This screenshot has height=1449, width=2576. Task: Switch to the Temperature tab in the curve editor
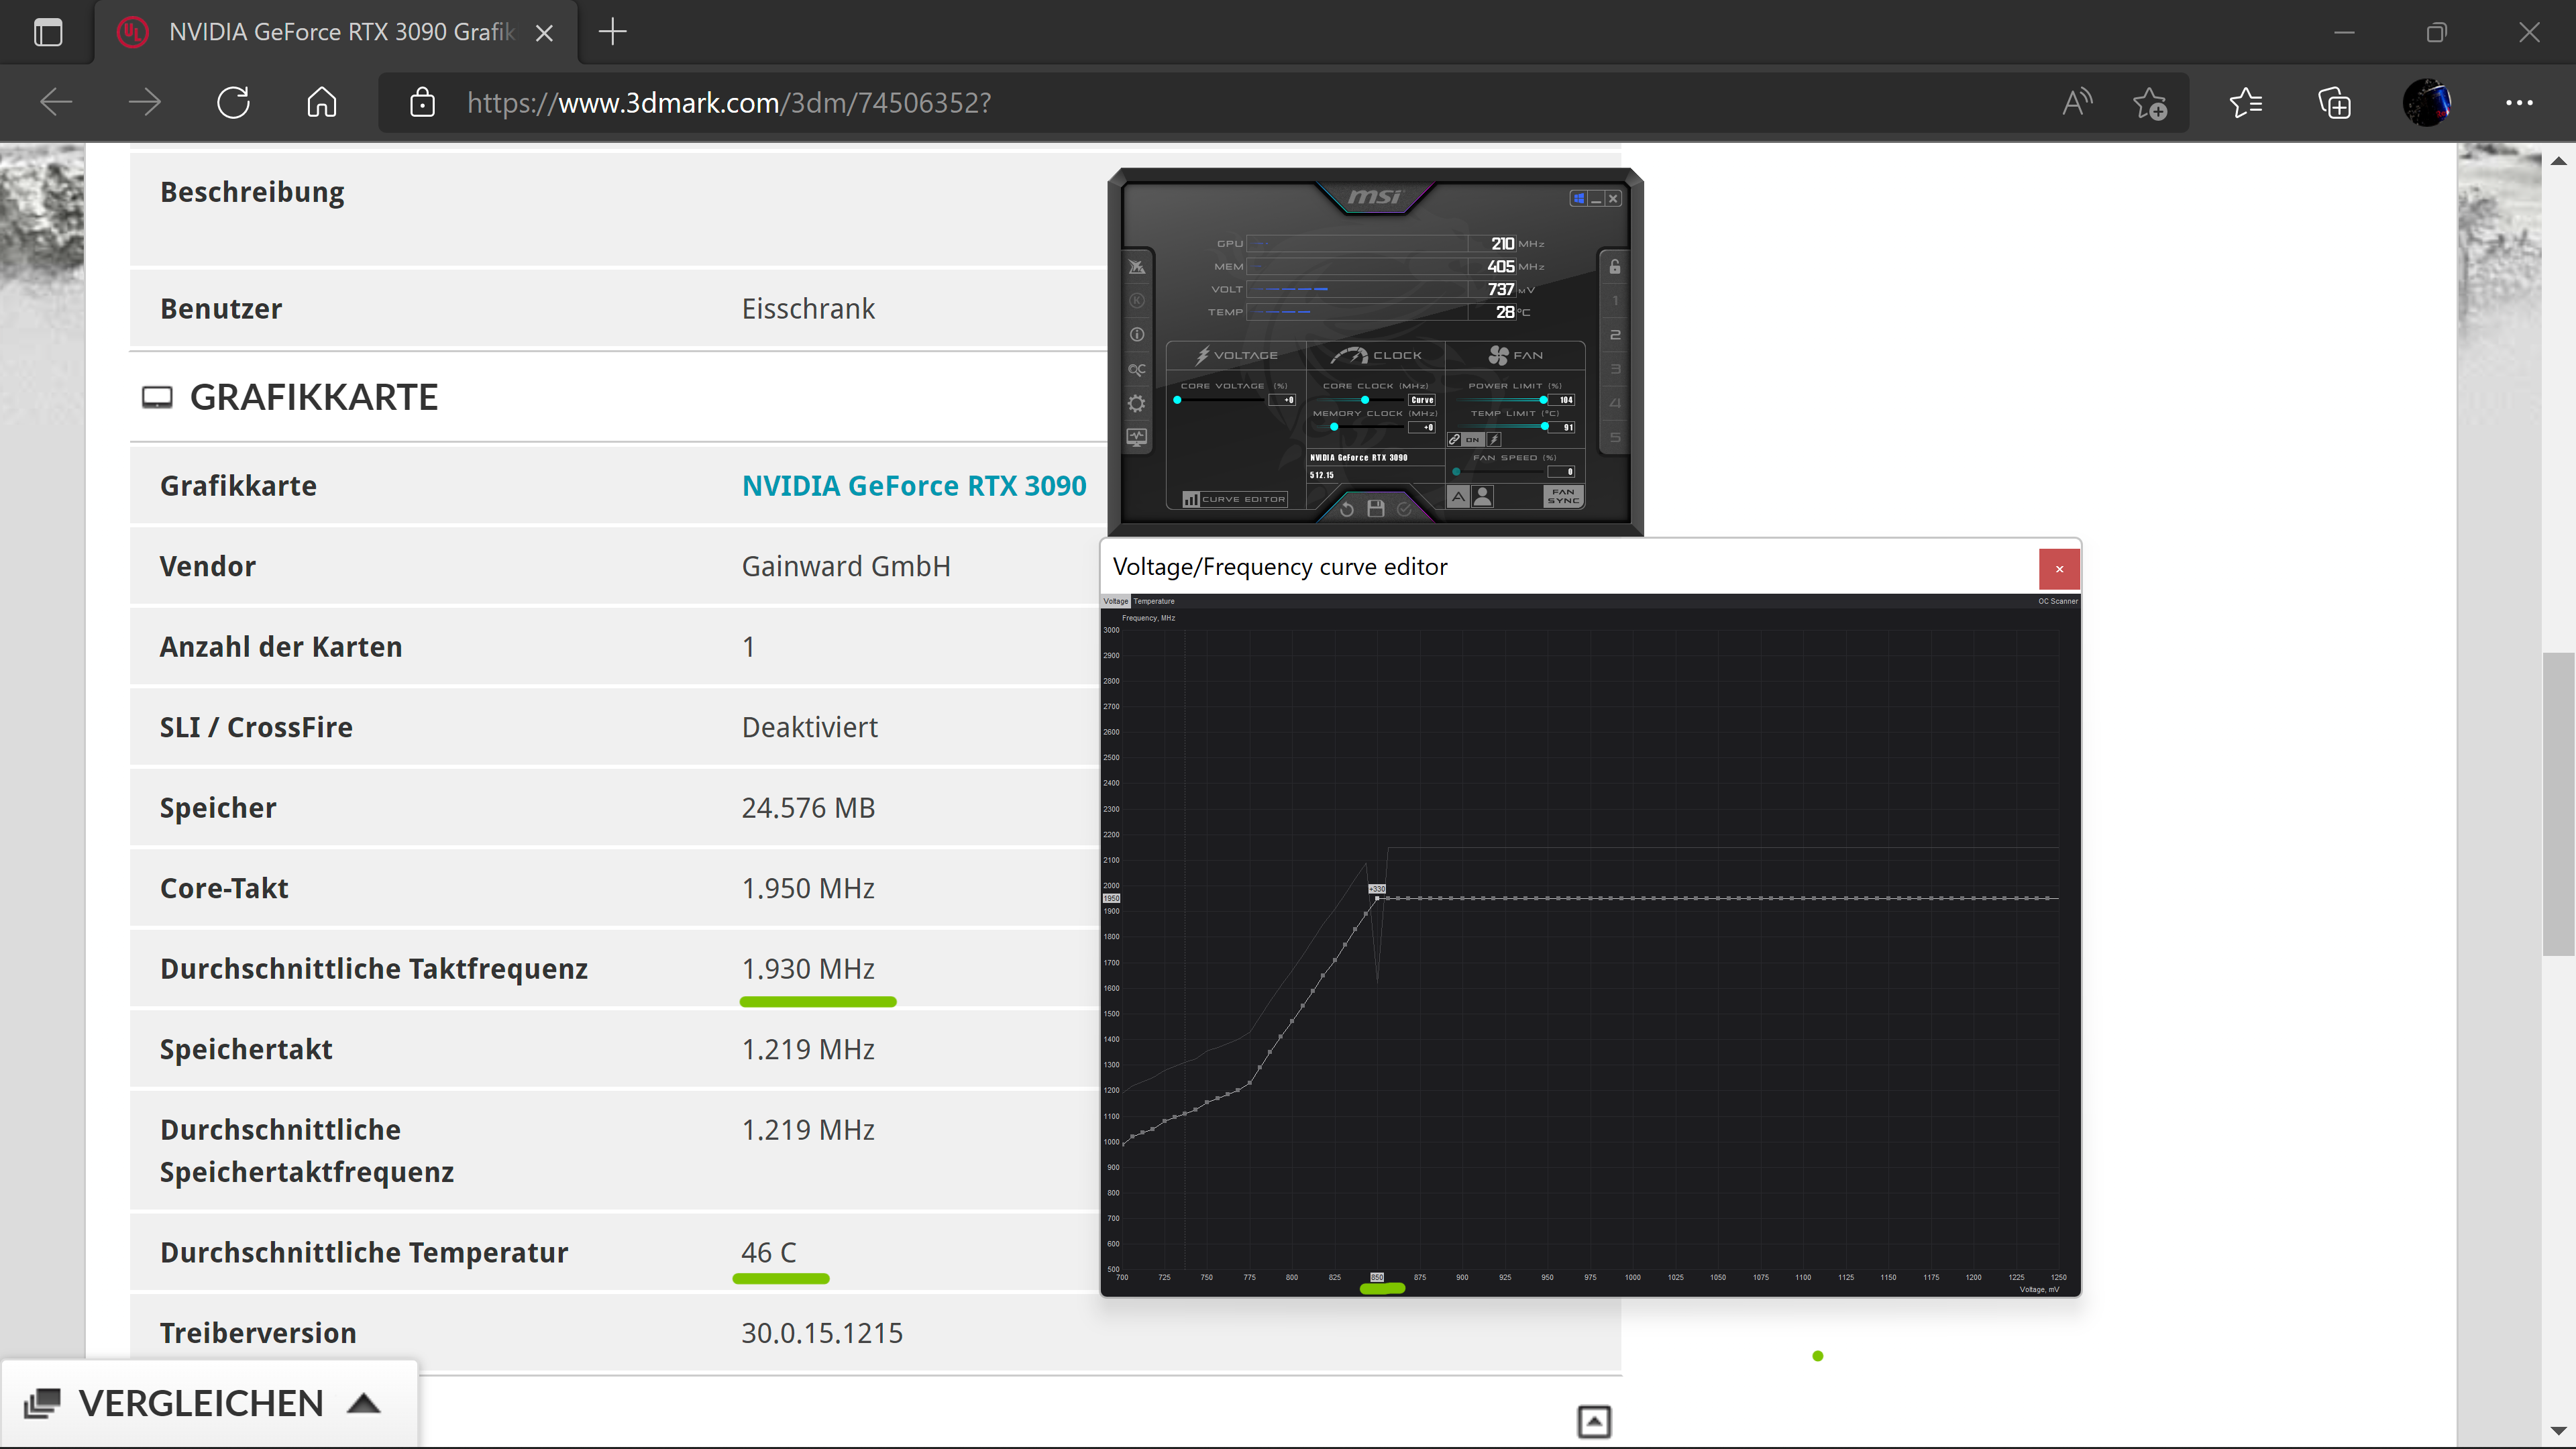(x=1154, y=601)
